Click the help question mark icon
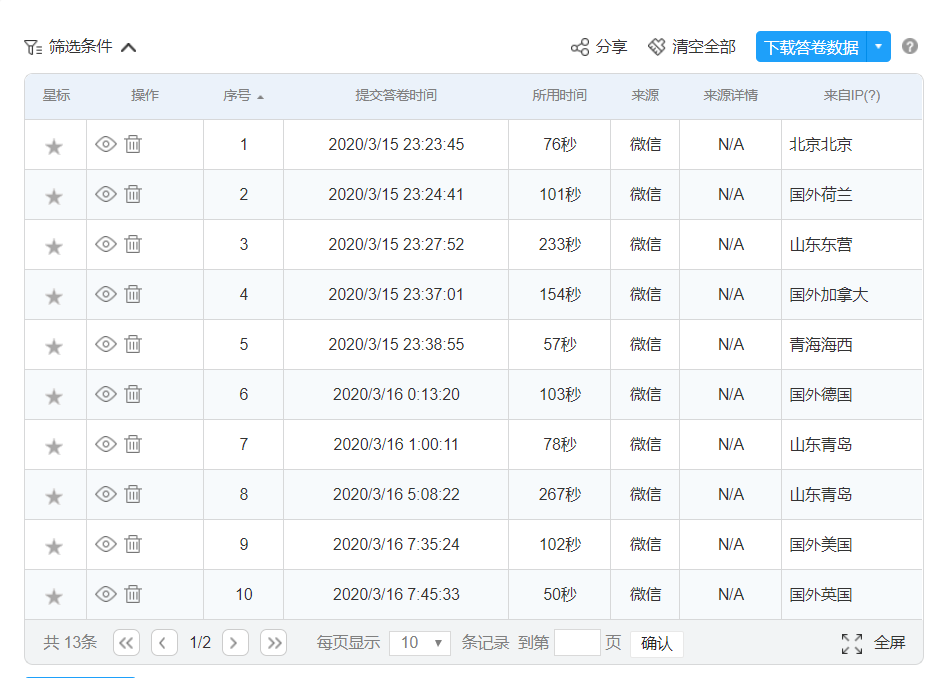The width and height of the screenshot is (936, 678). 909,46
